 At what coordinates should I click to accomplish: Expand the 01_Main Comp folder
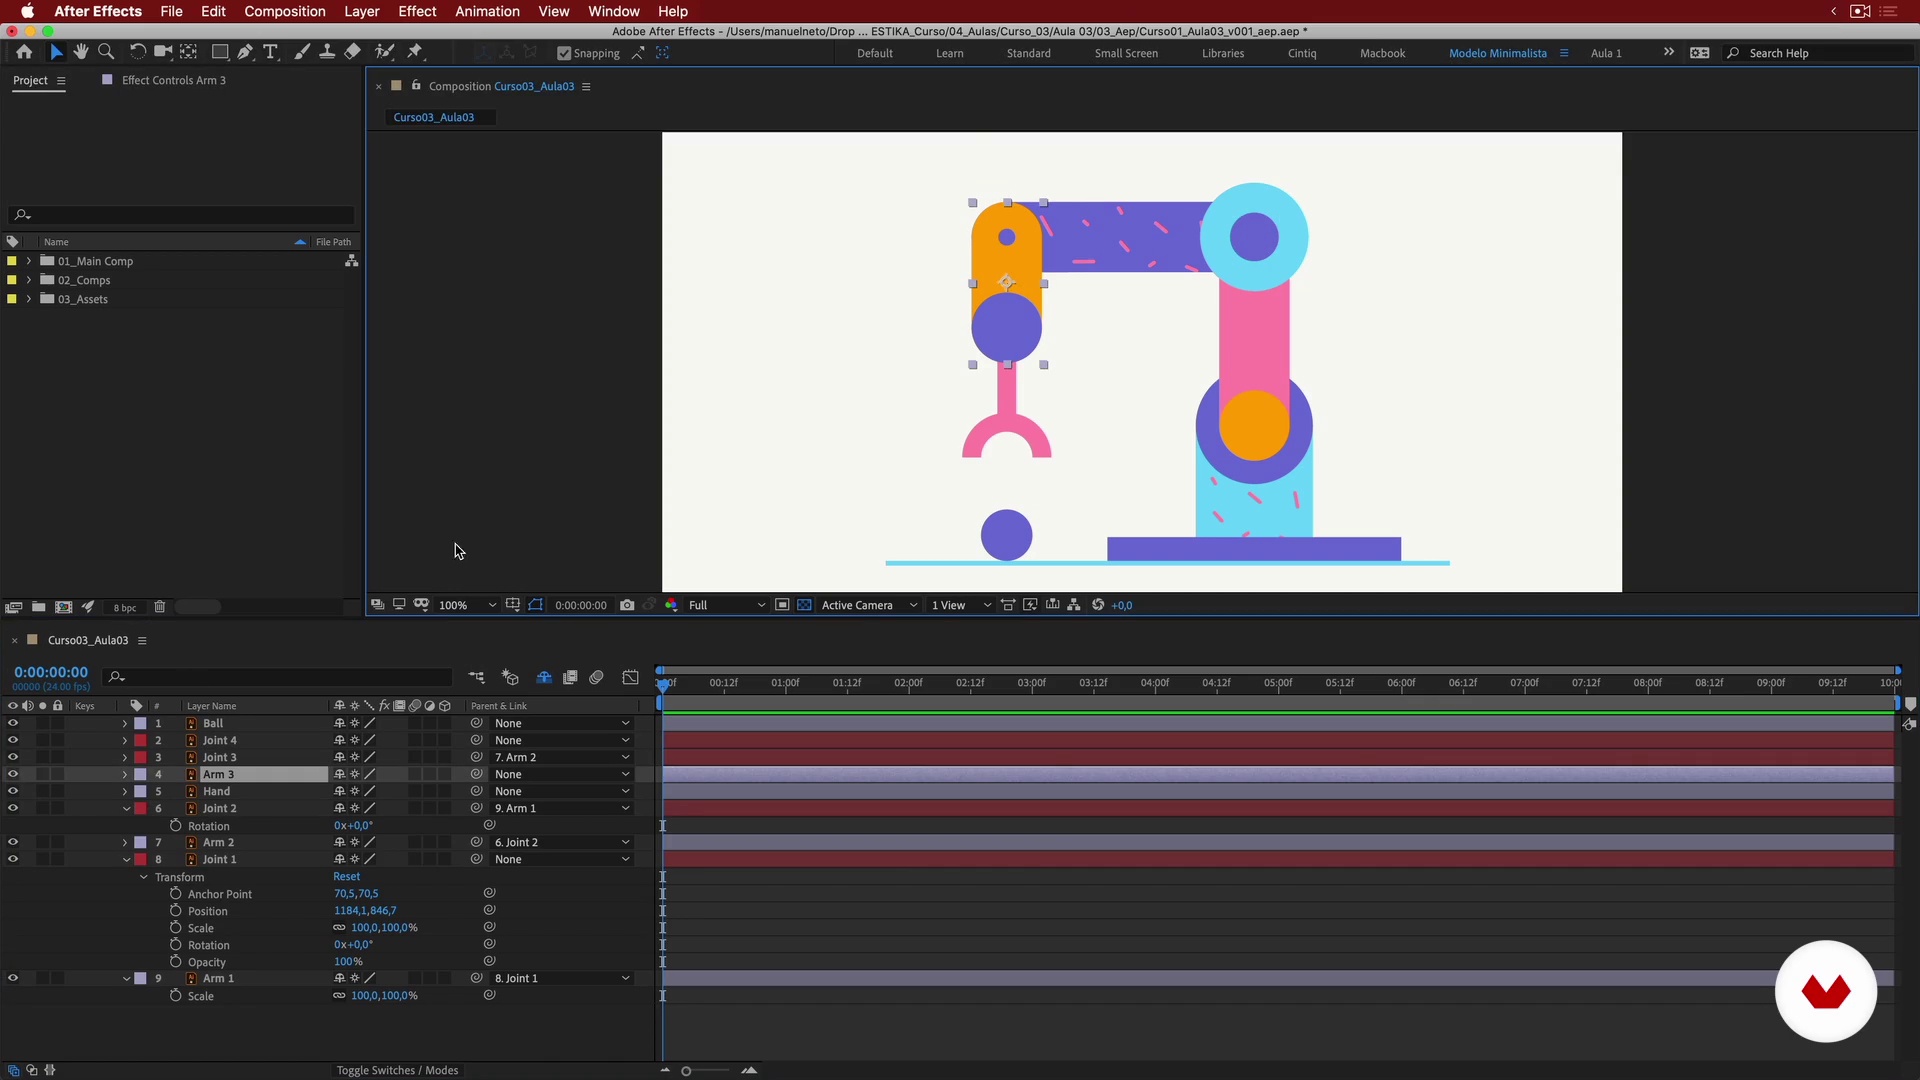pos(29,261)
